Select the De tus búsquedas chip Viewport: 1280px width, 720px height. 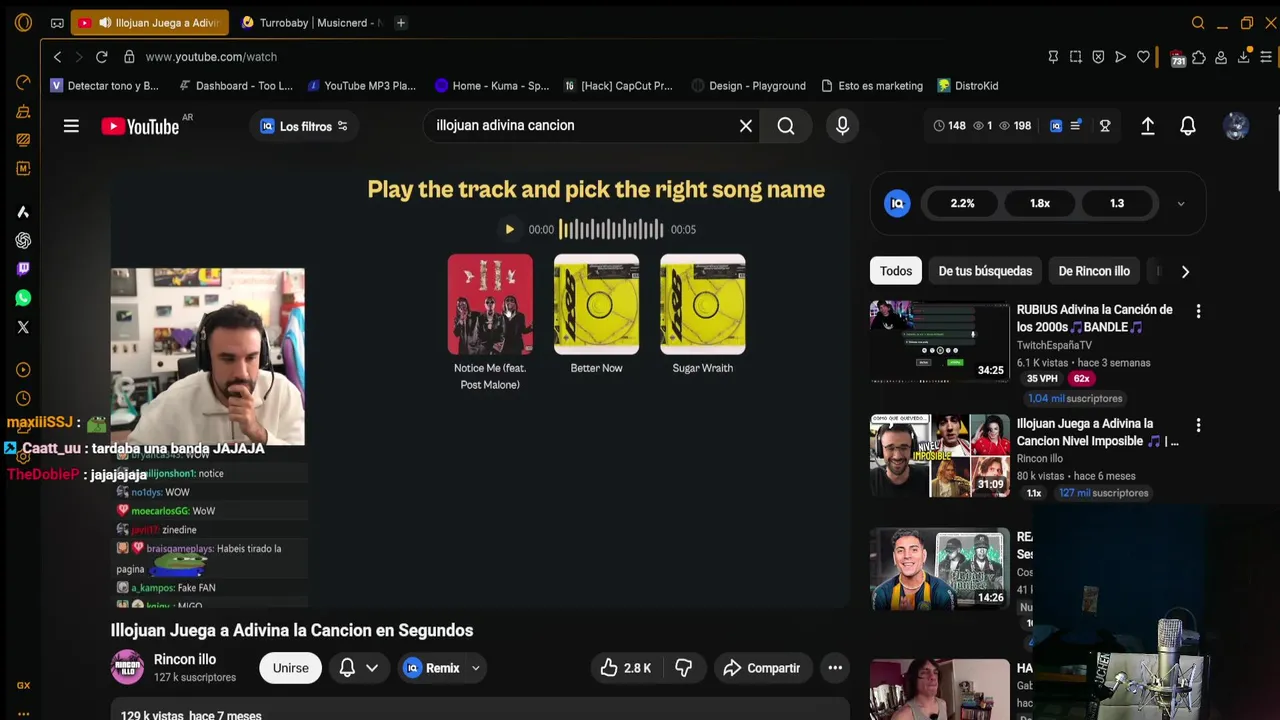(x=985, y=271)
